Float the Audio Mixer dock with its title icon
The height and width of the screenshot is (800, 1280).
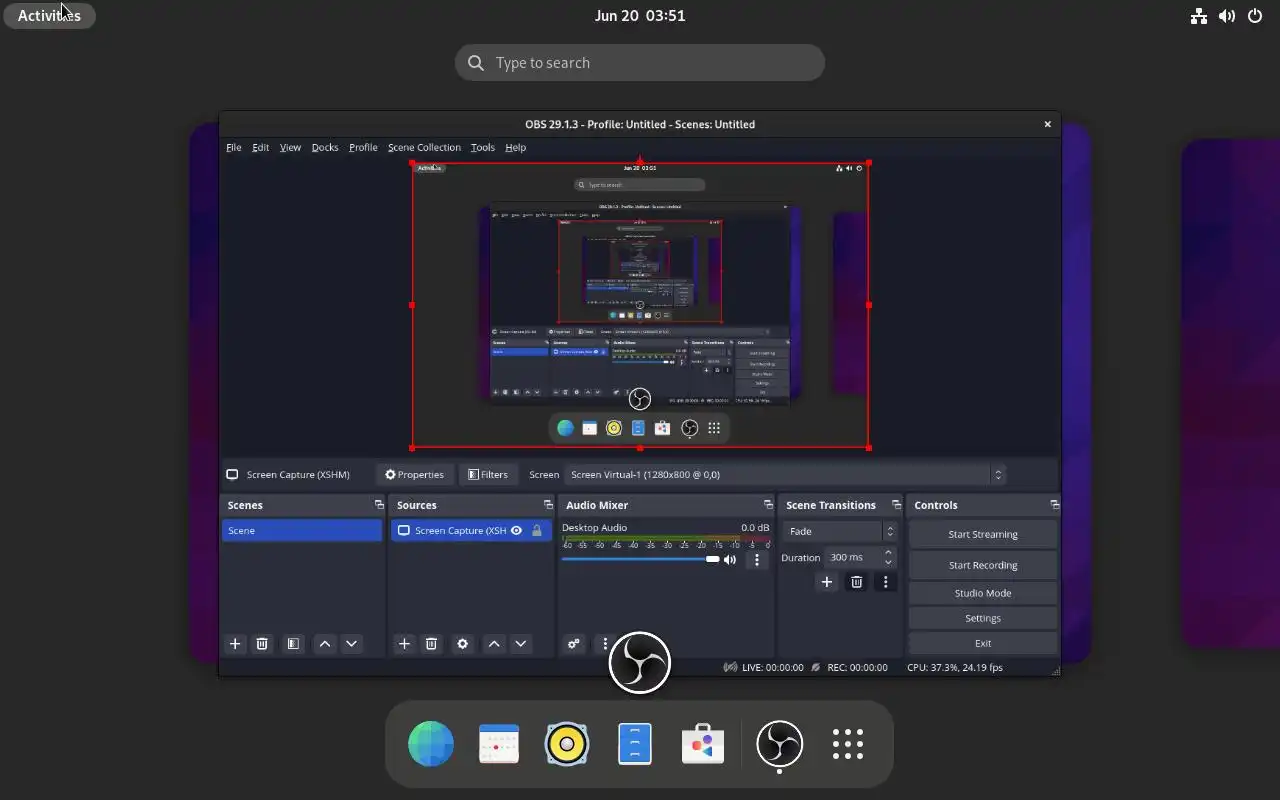[768, 505]
